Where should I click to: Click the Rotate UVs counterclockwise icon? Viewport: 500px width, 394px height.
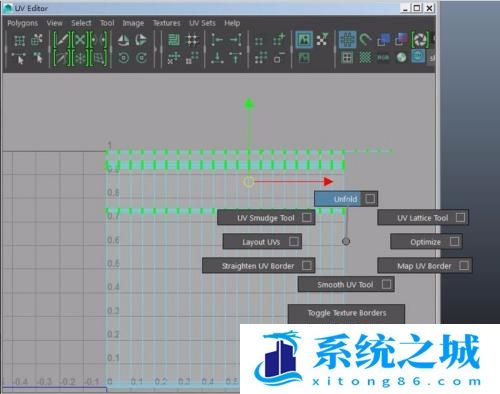pos(124,58)
